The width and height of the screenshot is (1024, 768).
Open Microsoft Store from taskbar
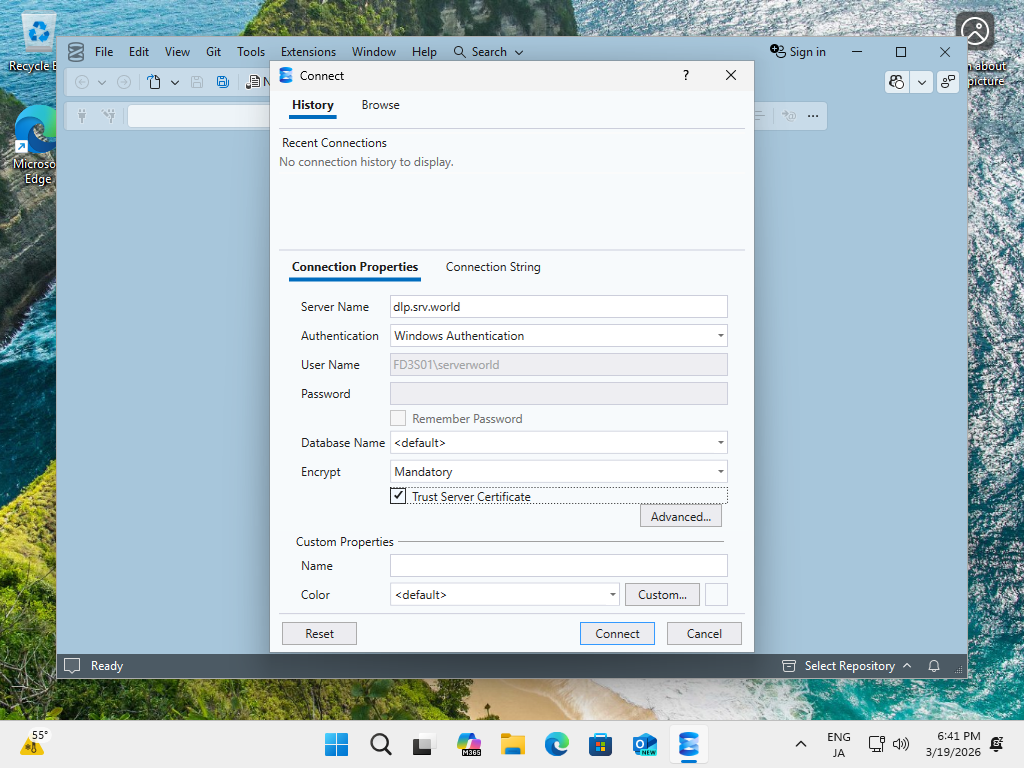600,744
